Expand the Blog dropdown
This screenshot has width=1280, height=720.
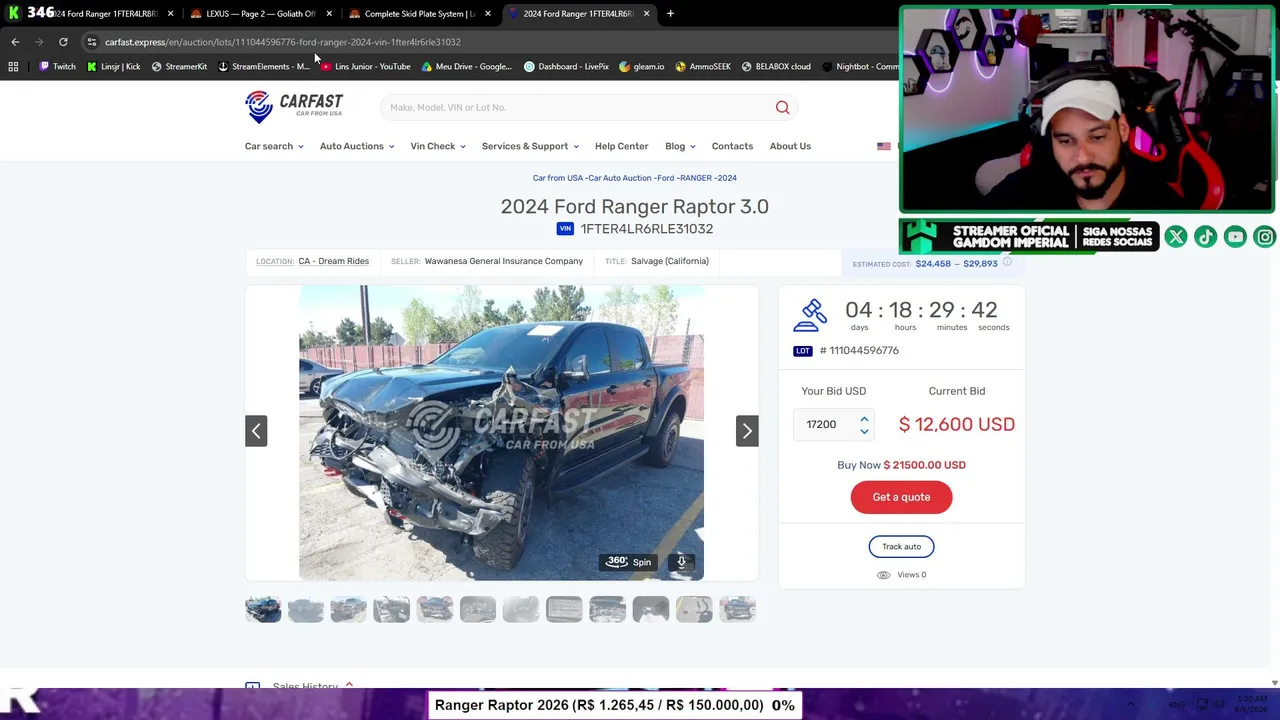[680, 146]
